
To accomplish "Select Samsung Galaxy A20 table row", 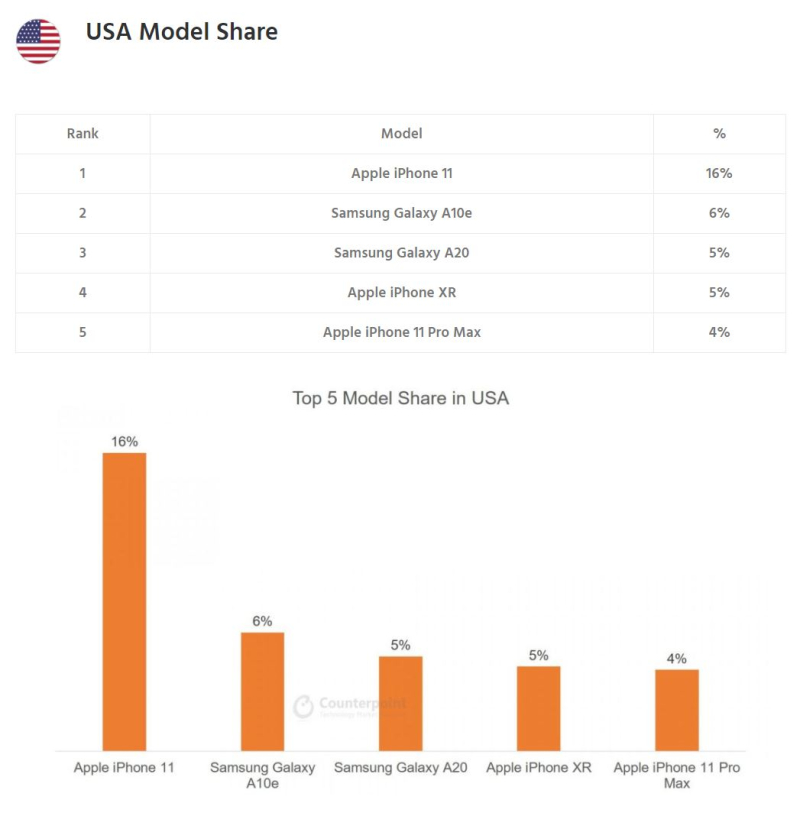I will click(401, 253).
